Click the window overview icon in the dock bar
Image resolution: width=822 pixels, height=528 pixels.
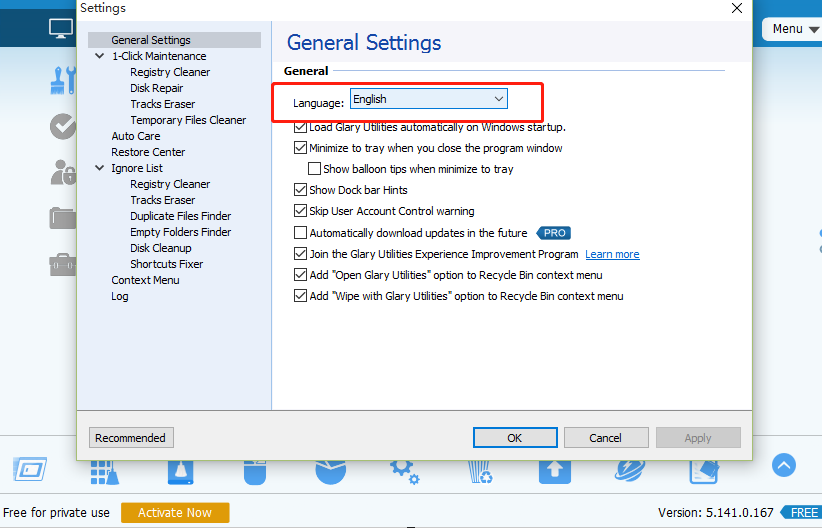(x=30, y=469)
